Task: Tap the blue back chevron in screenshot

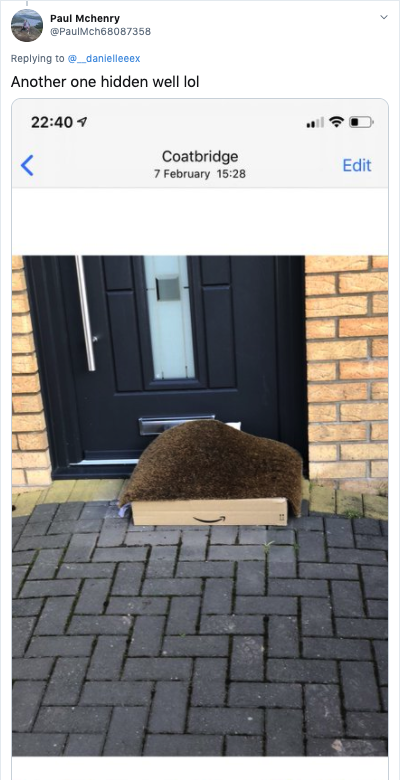Action: [27, 165]
